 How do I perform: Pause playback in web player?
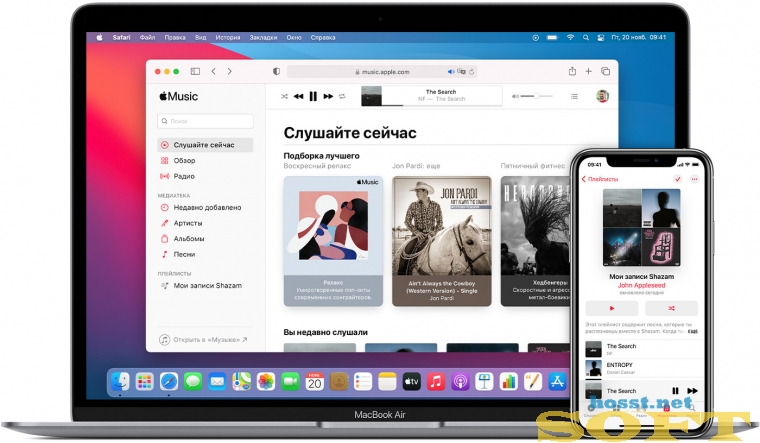coord(313,96)
